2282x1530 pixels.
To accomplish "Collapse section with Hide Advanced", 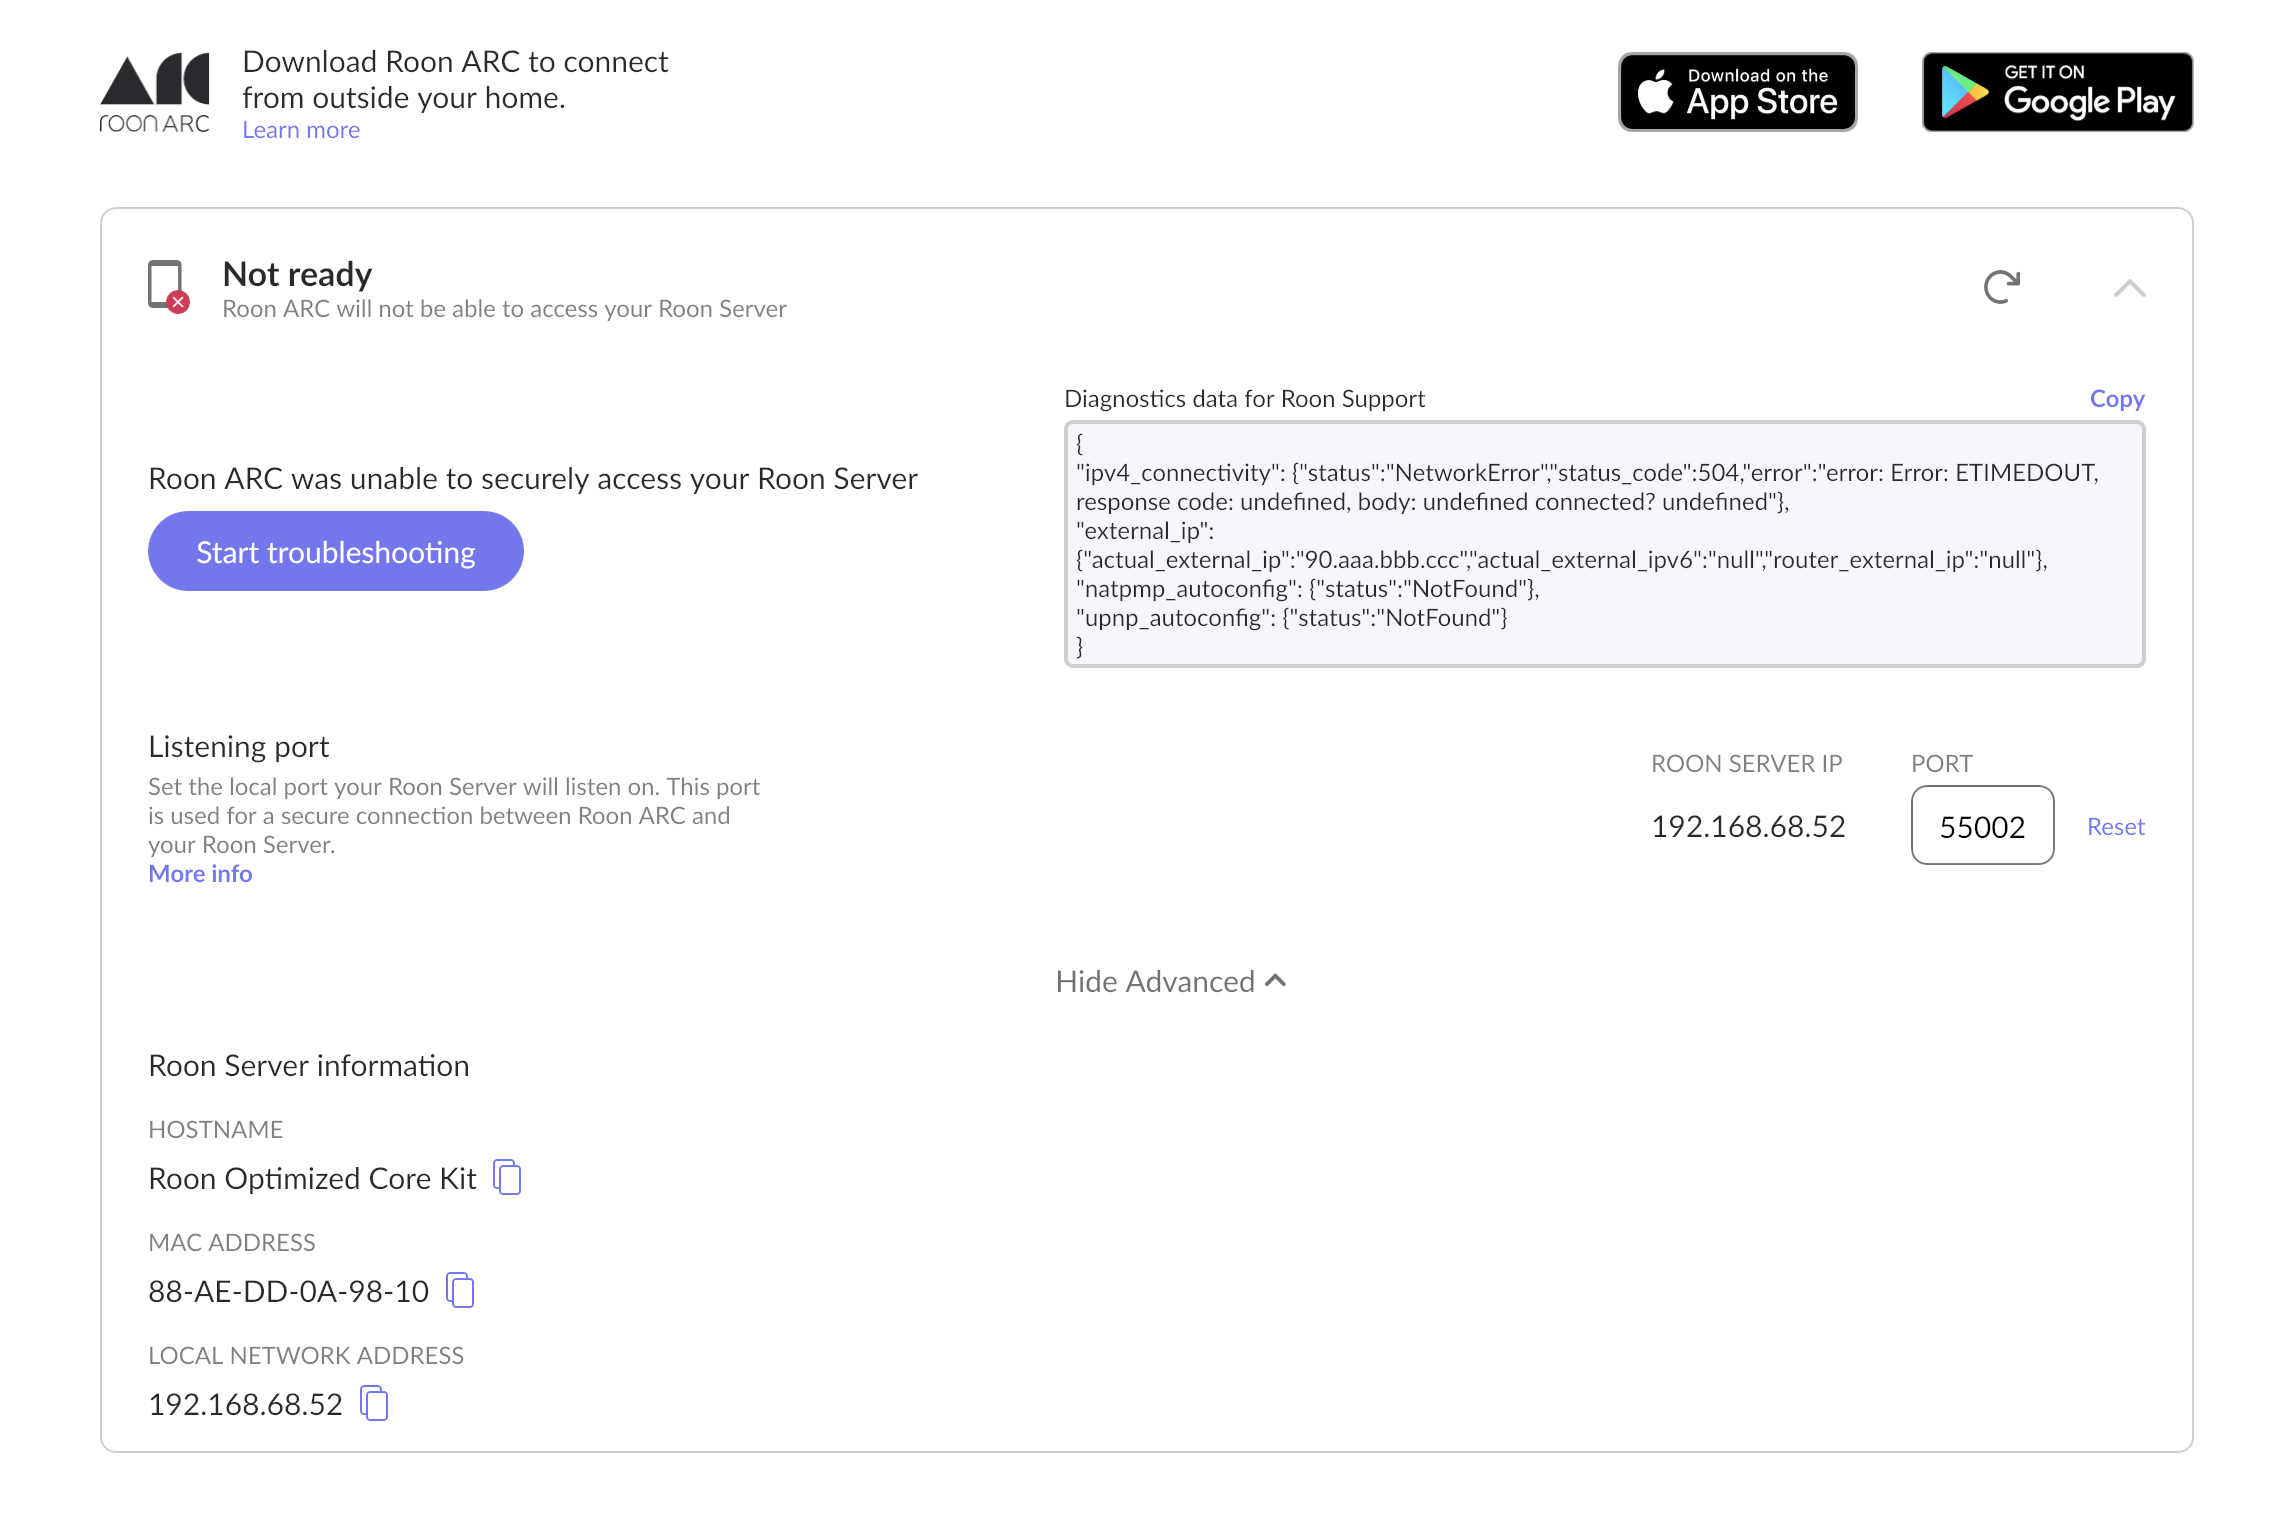I will pos(1170,982).
